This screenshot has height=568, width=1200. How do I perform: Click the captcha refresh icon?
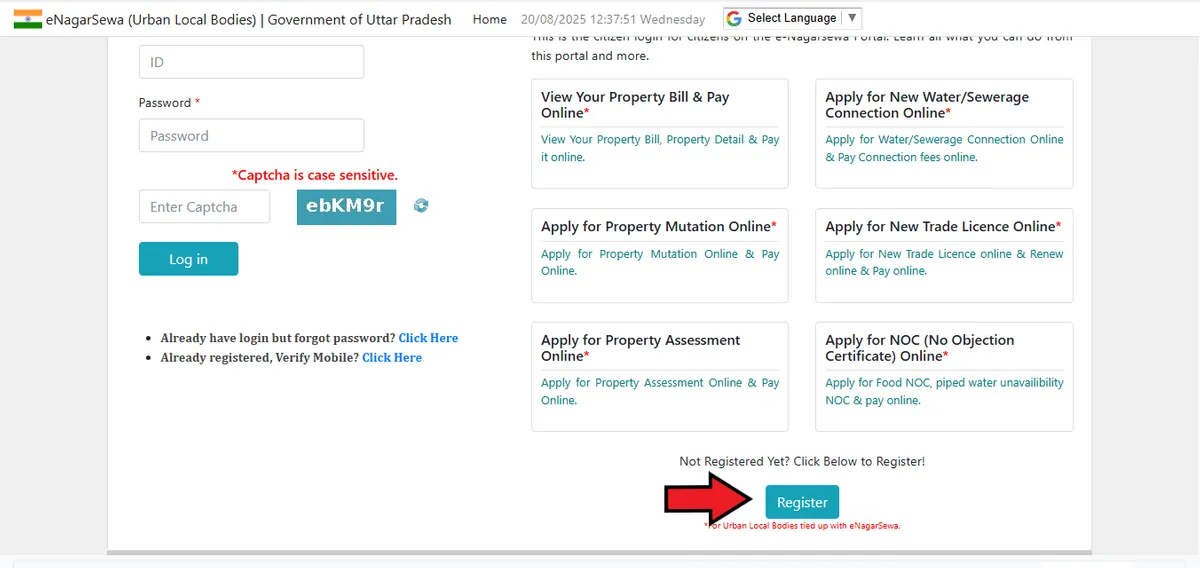click(x=421, y=206)
